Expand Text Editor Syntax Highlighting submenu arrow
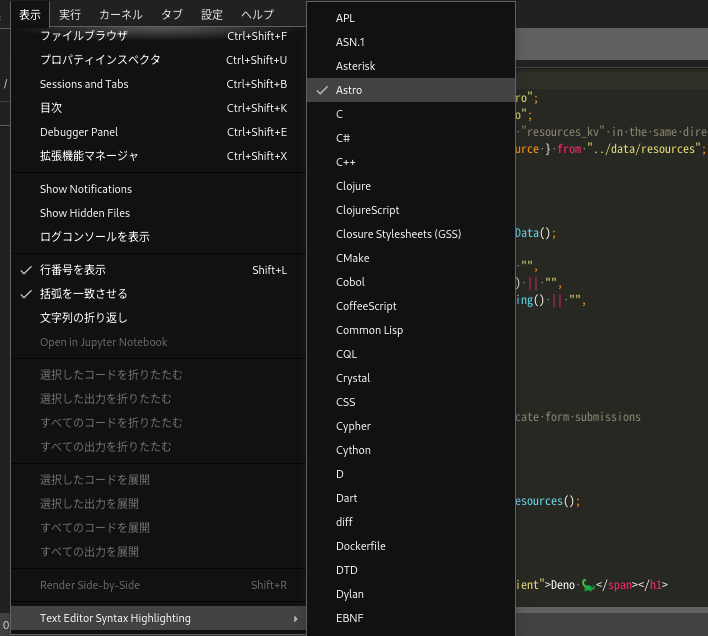Viewport: 708px width, 636px height. tap(295, 619)
